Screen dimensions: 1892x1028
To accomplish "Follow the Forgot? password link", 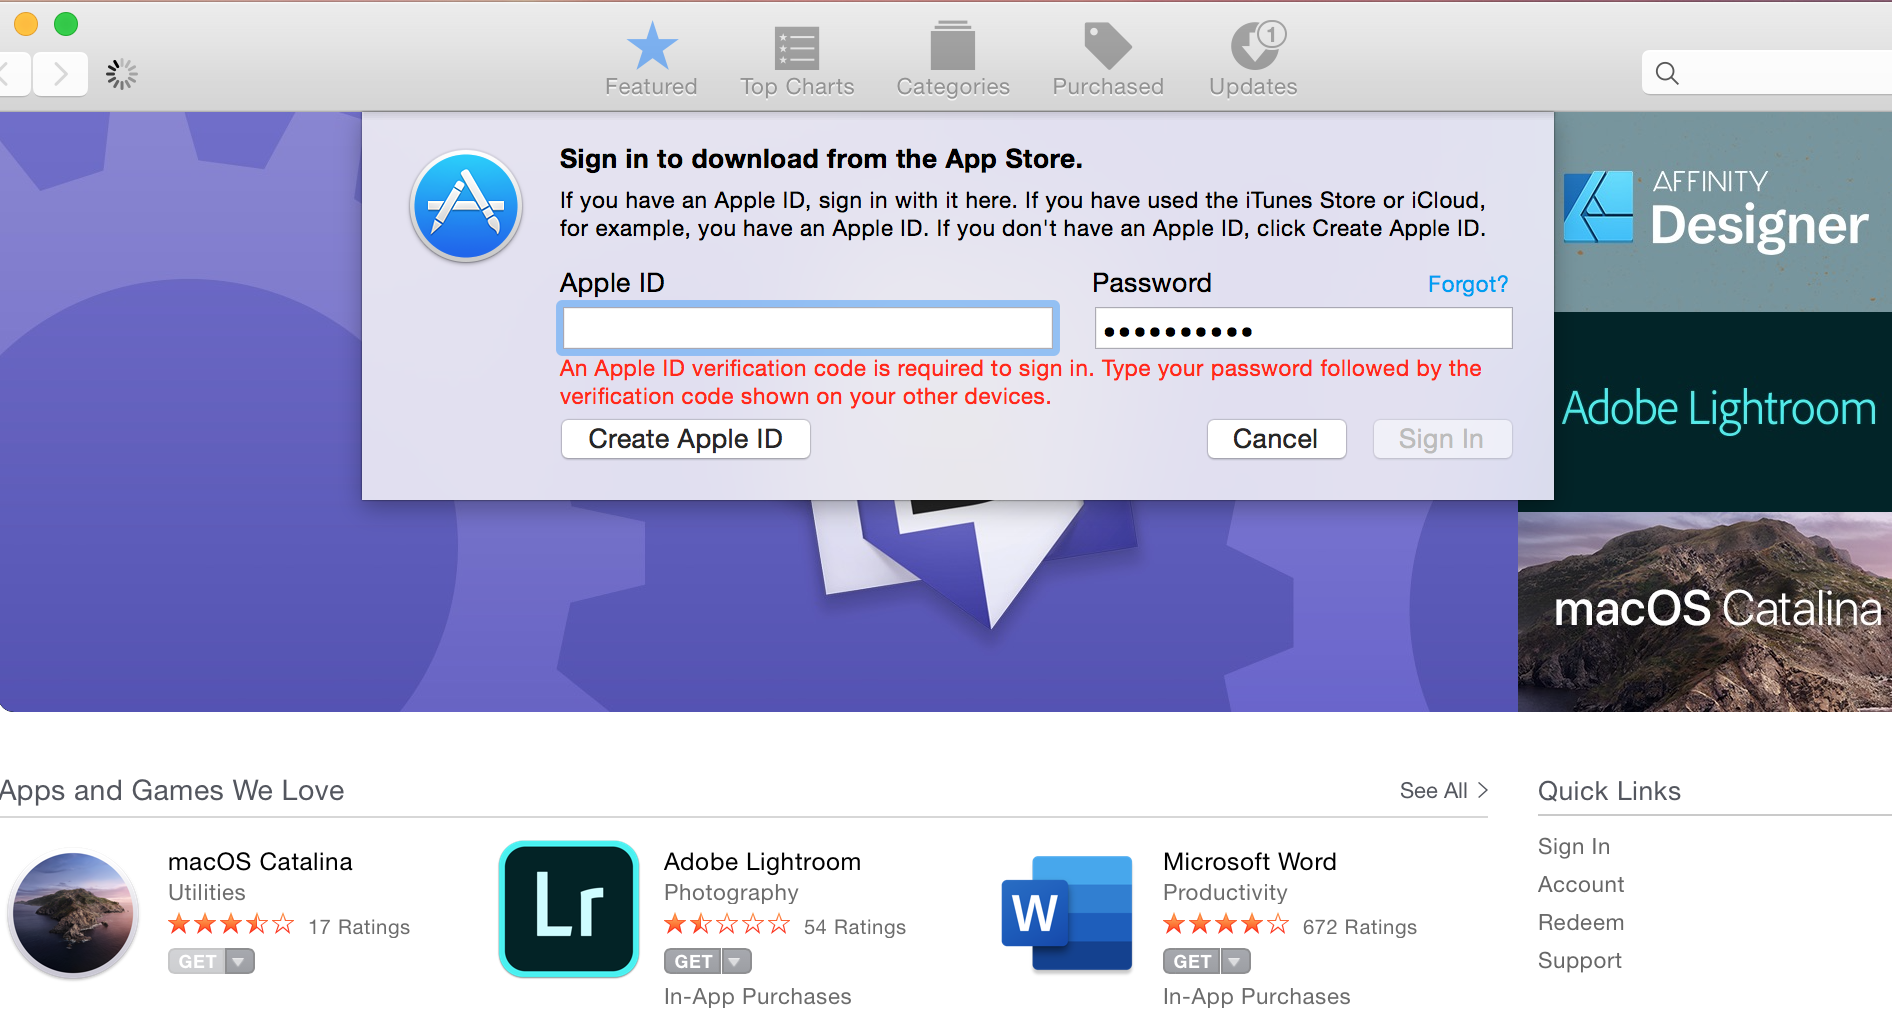I will (1468, 284).
